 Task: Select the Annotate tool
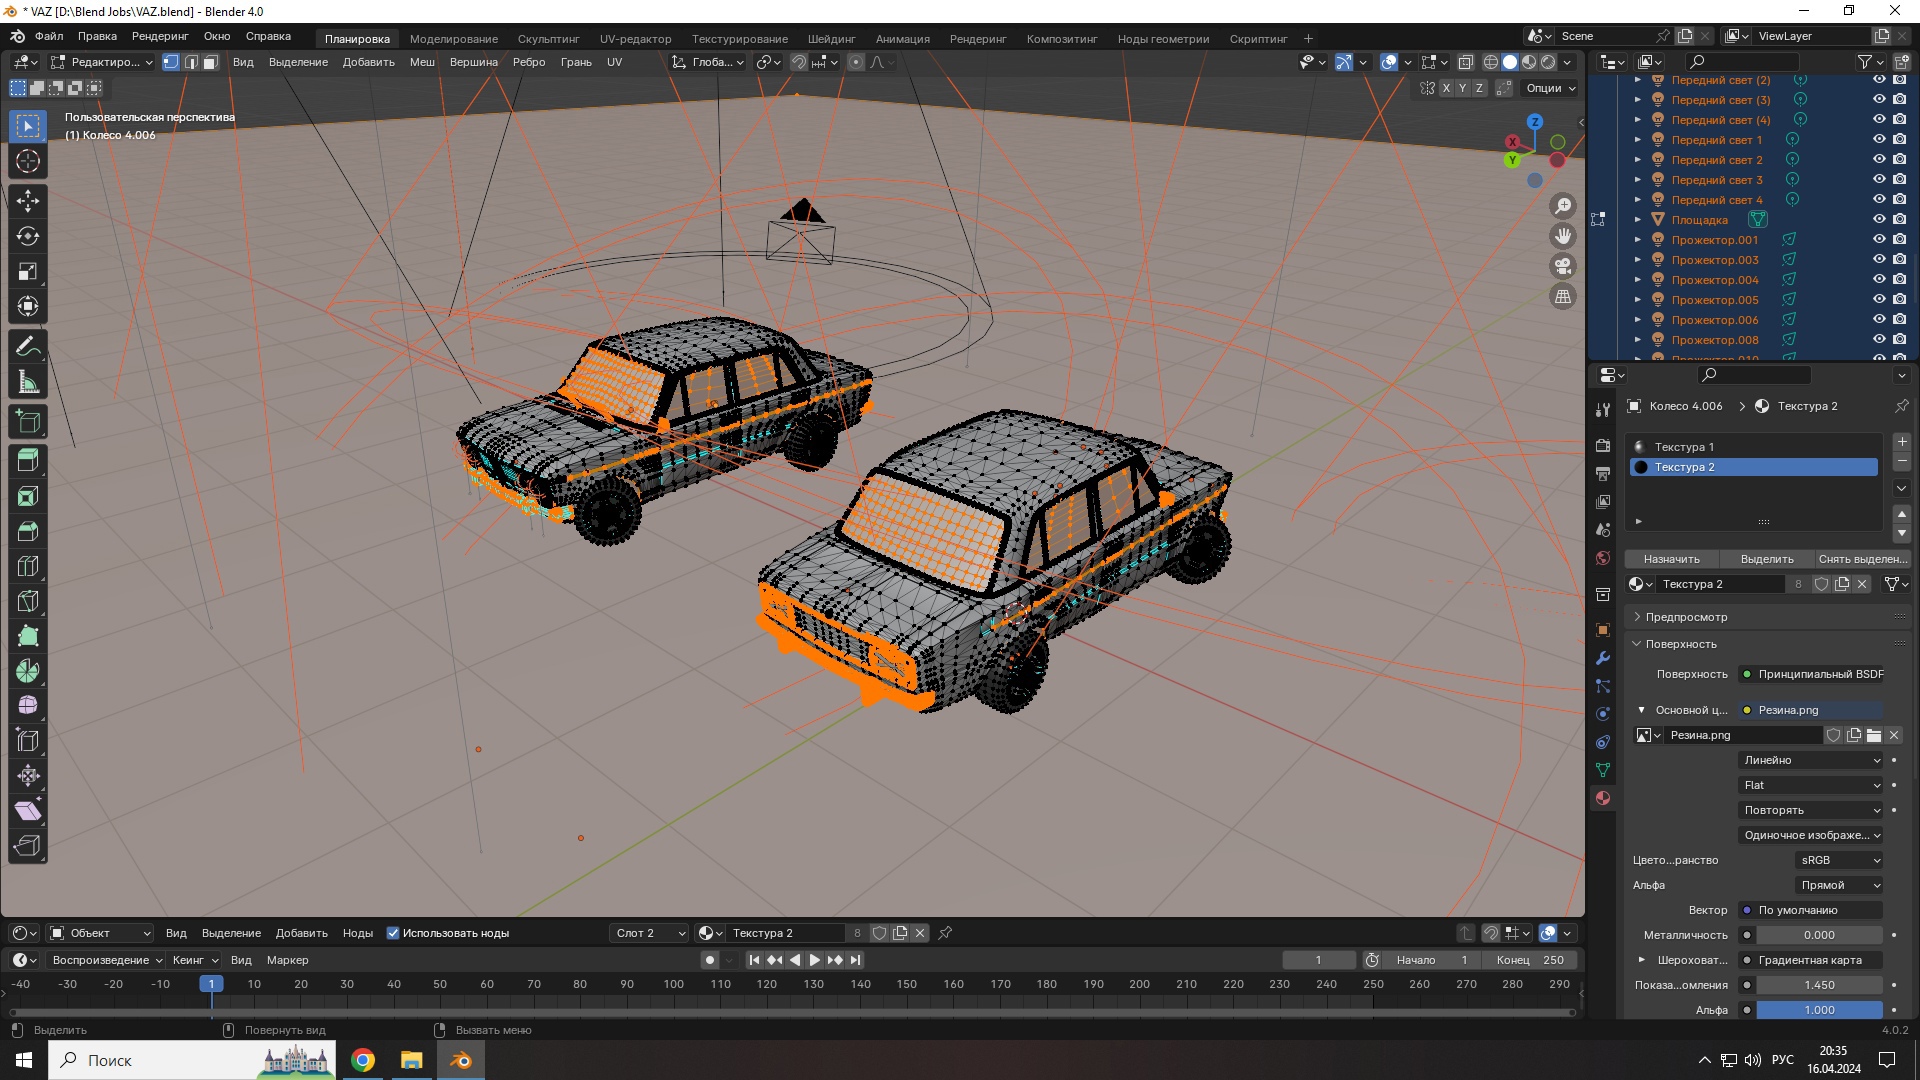28,347
